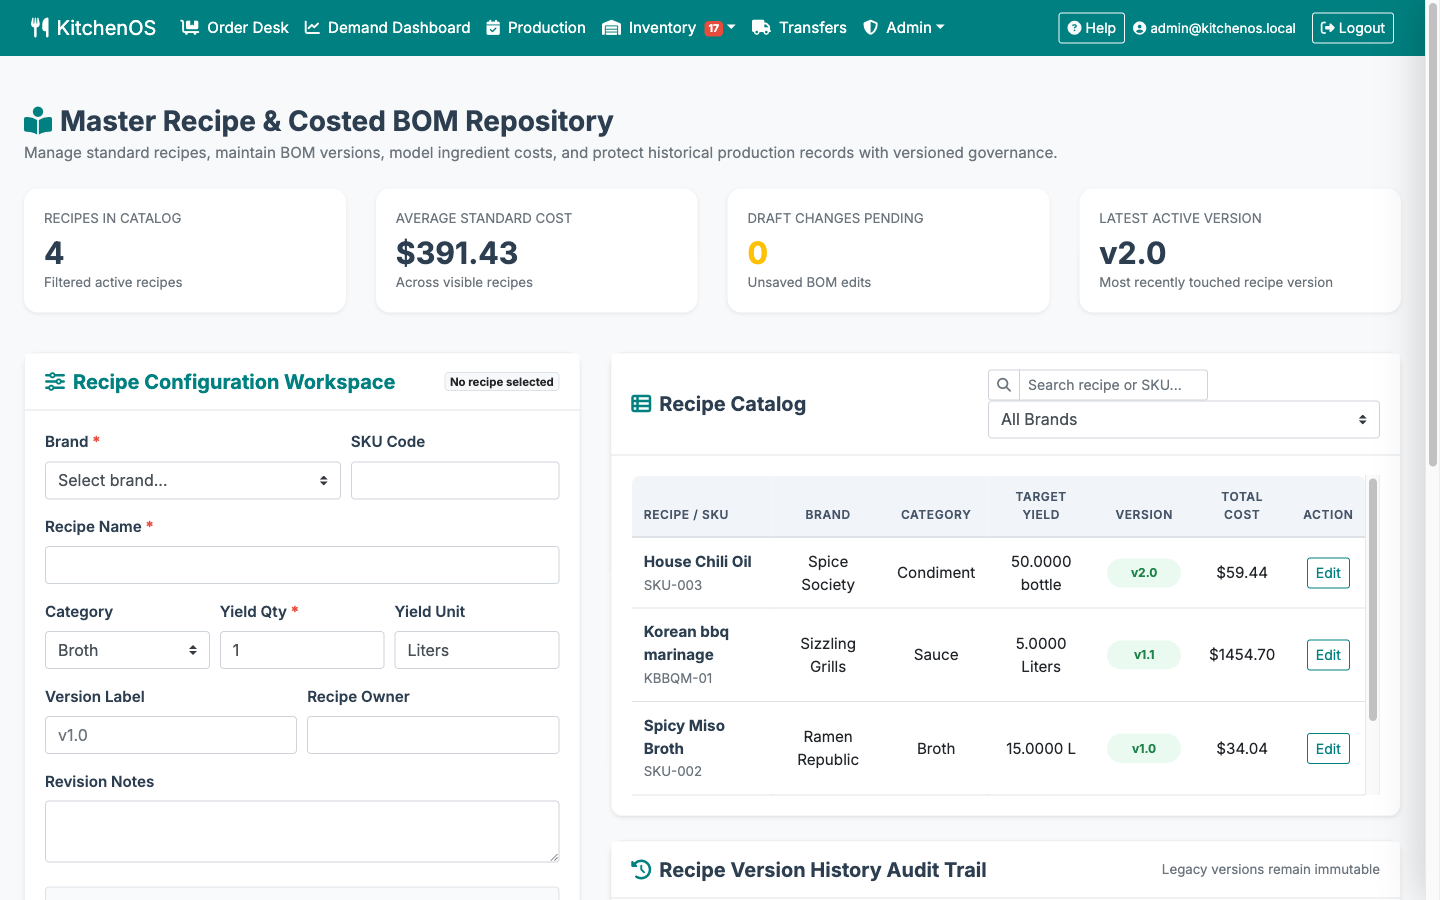
Task: Click the Version Label field
Action: click(x=171, y=735)
